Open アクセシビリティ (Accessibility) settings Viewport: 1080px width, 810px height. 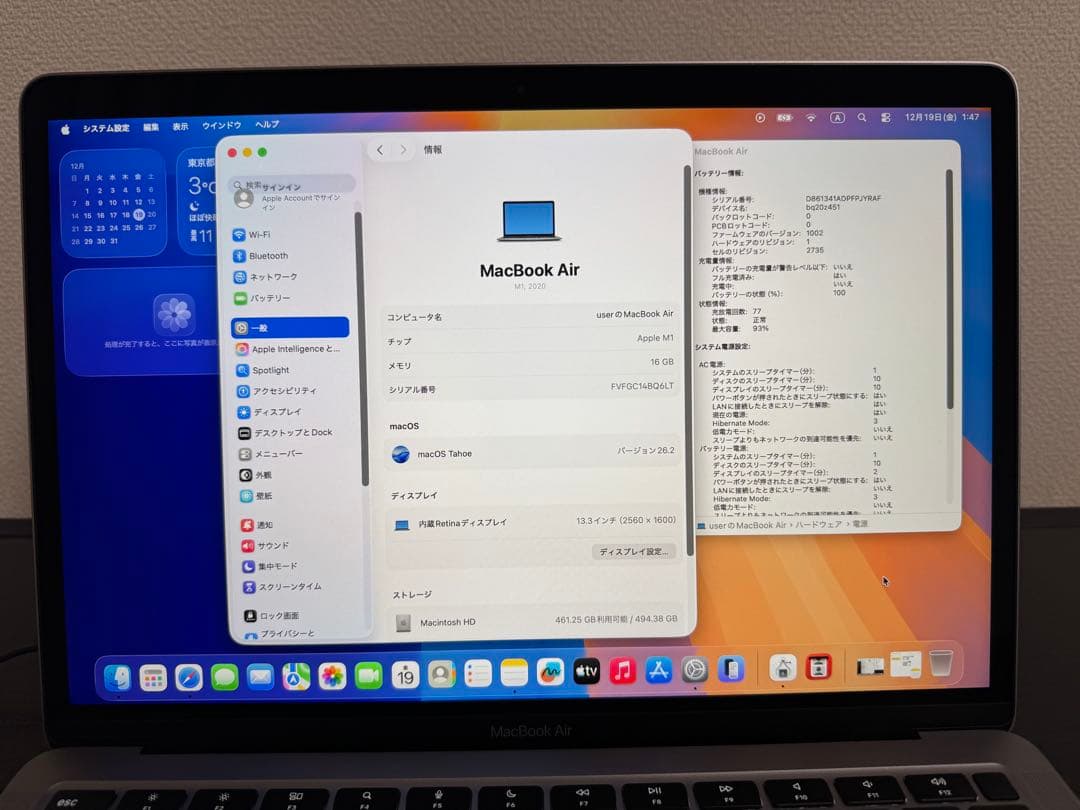pos(278,390)
